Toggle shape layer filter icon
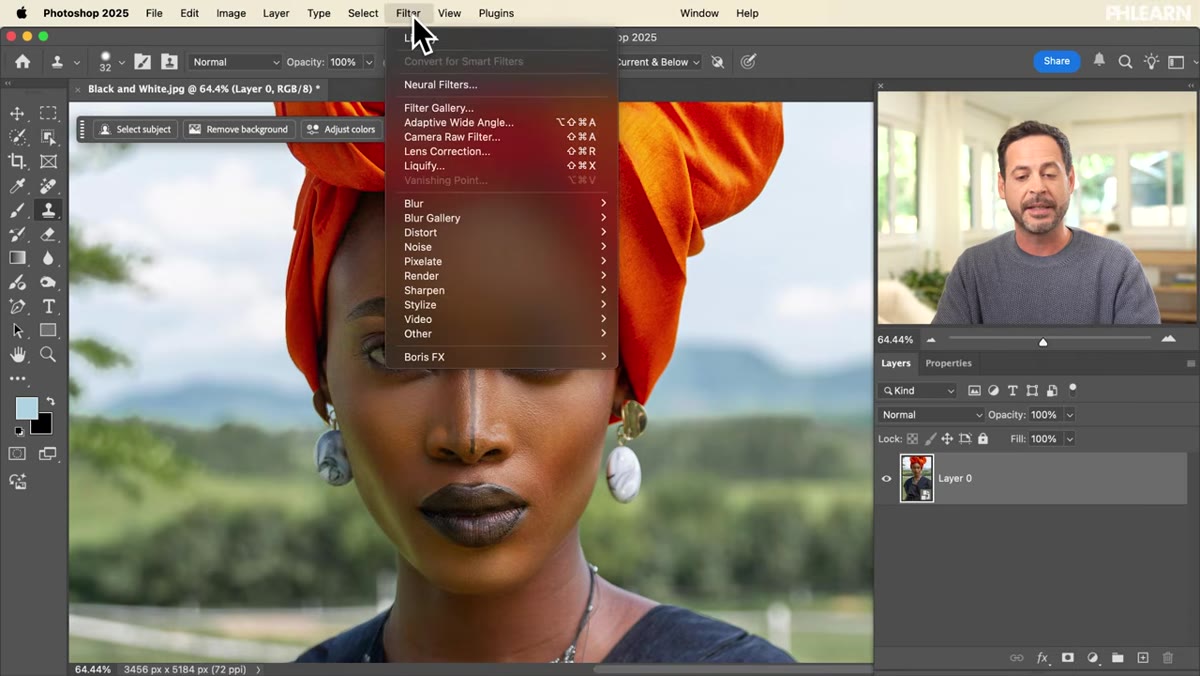This screenshot has width=1200, height=676. pyautogui.click(x=1032, y=391)
